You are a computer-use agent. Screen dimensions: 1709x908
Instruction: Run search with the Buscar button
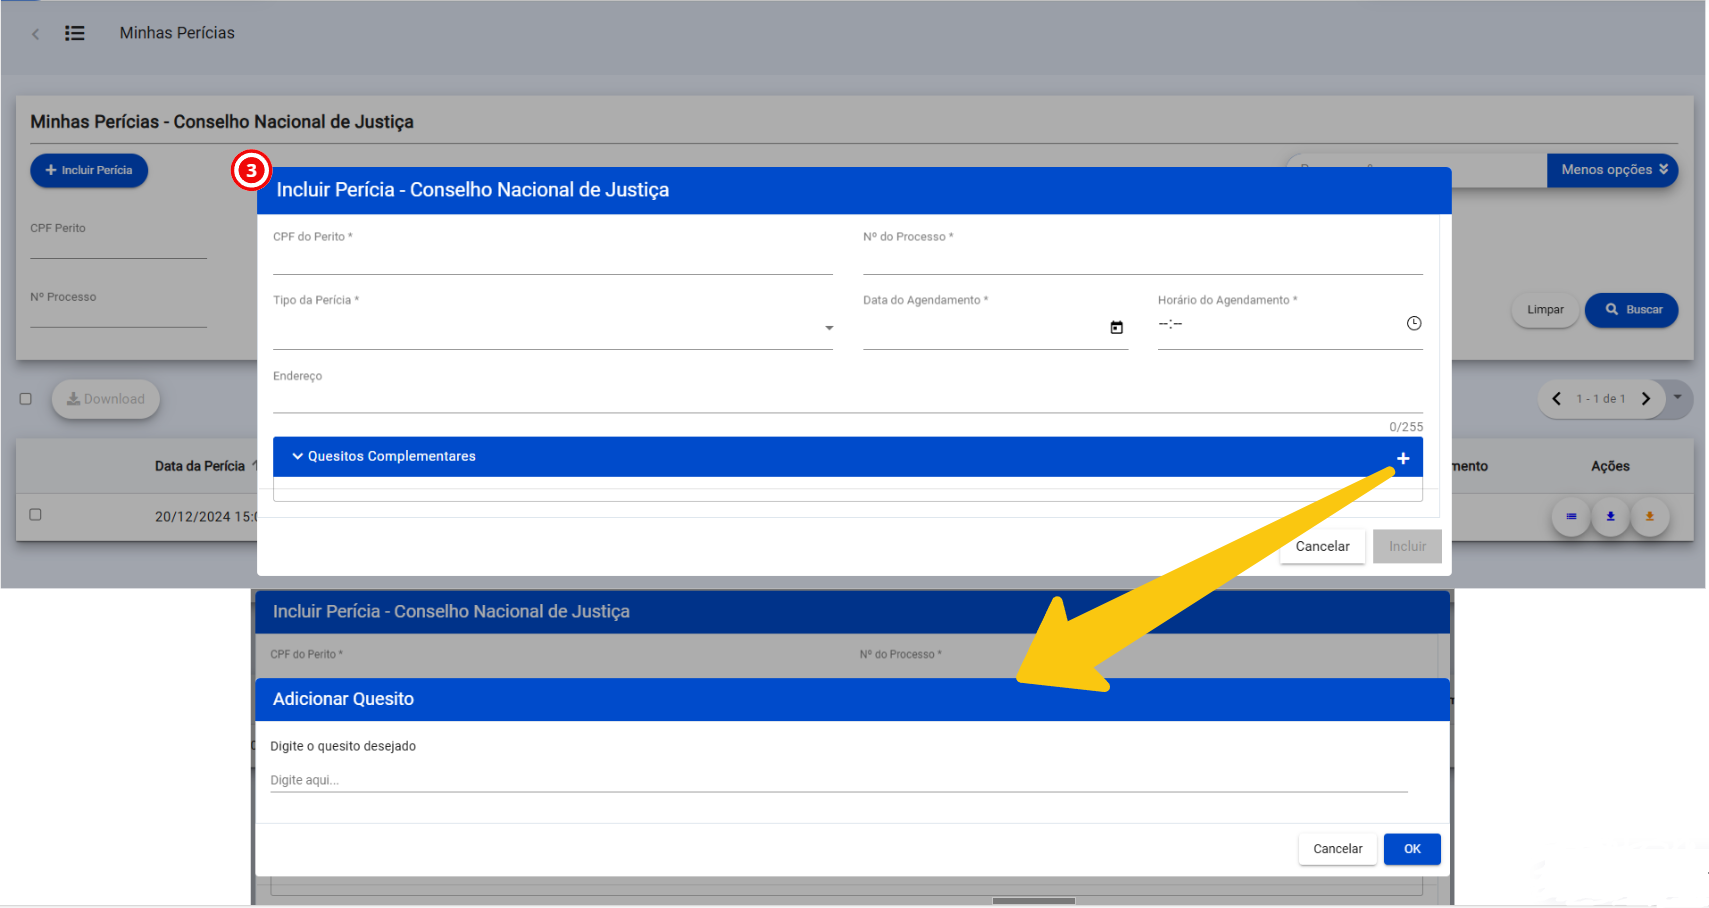click(x=1633, y=310)
